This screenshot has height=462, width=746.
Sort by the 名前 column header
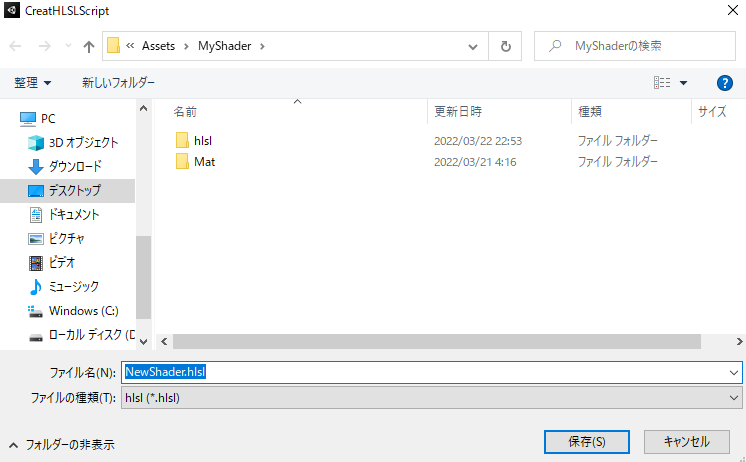[x=185, y=112]
